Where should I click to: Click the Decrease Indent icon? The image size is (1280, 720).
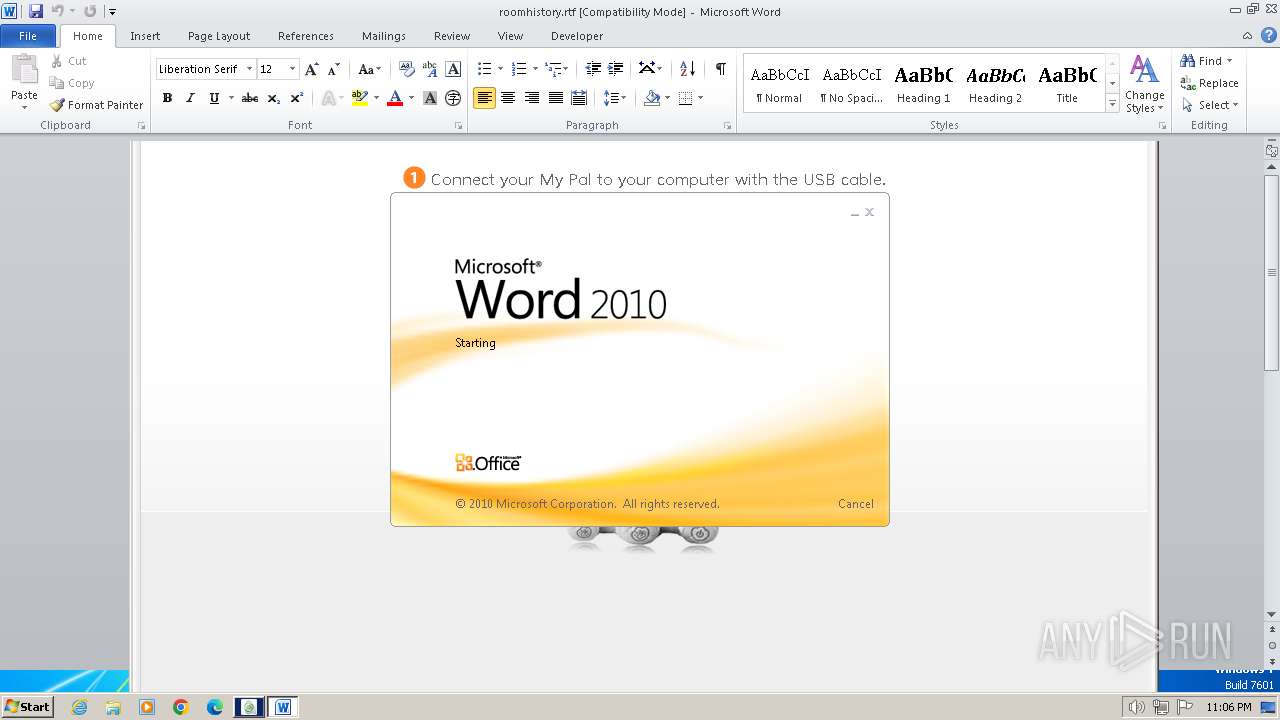point(593,69)
